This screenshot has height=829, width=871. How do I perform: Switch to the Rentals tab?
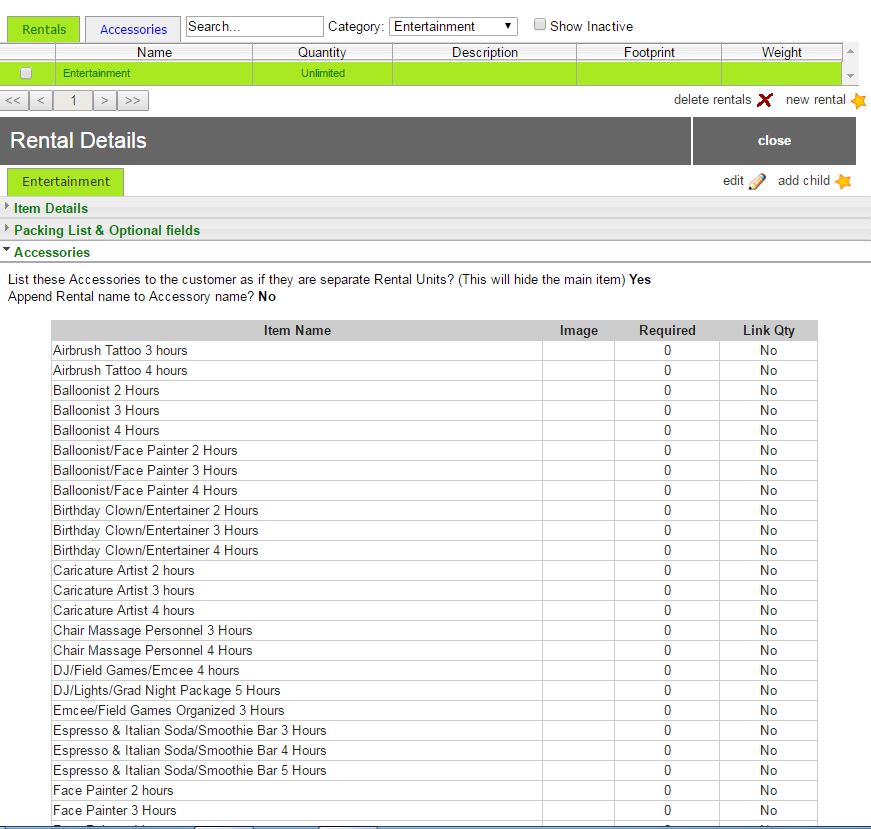click(x=44, y=29)
